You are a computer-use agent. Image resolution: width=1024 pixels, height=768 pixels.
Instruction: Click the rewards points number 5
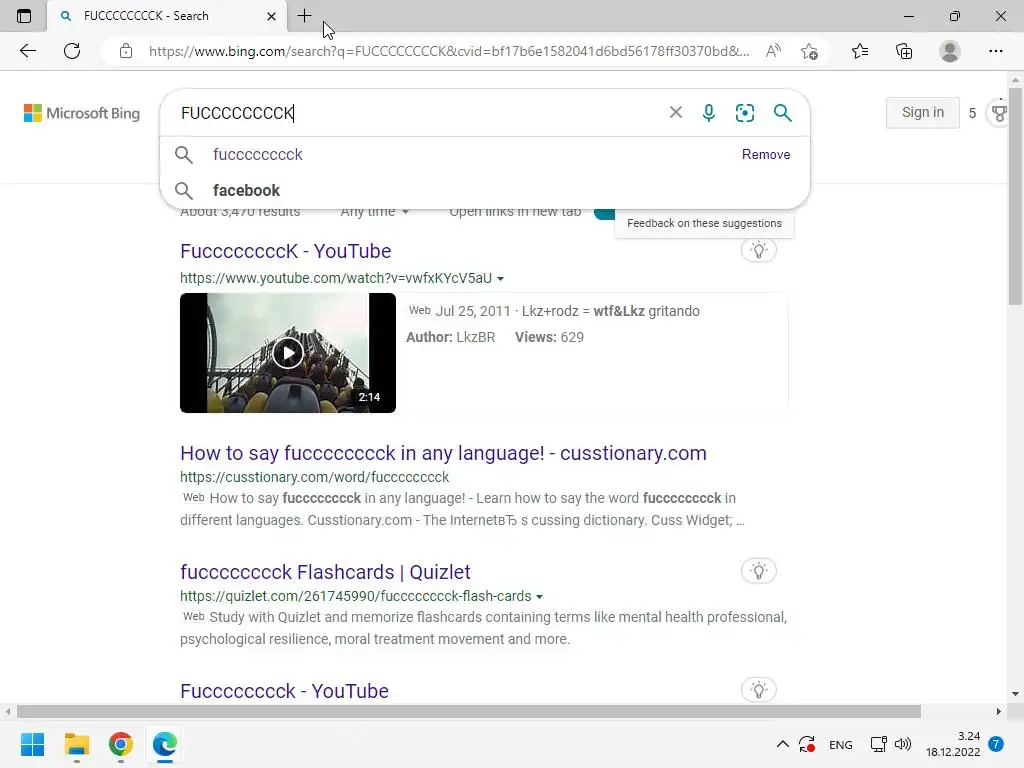point(972,113)
